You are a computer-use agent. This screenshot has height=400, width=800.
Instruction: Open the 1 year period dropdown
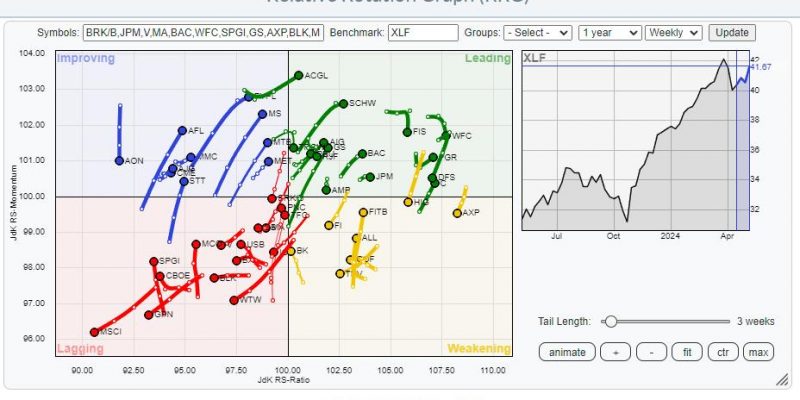[x=610, y=33]
